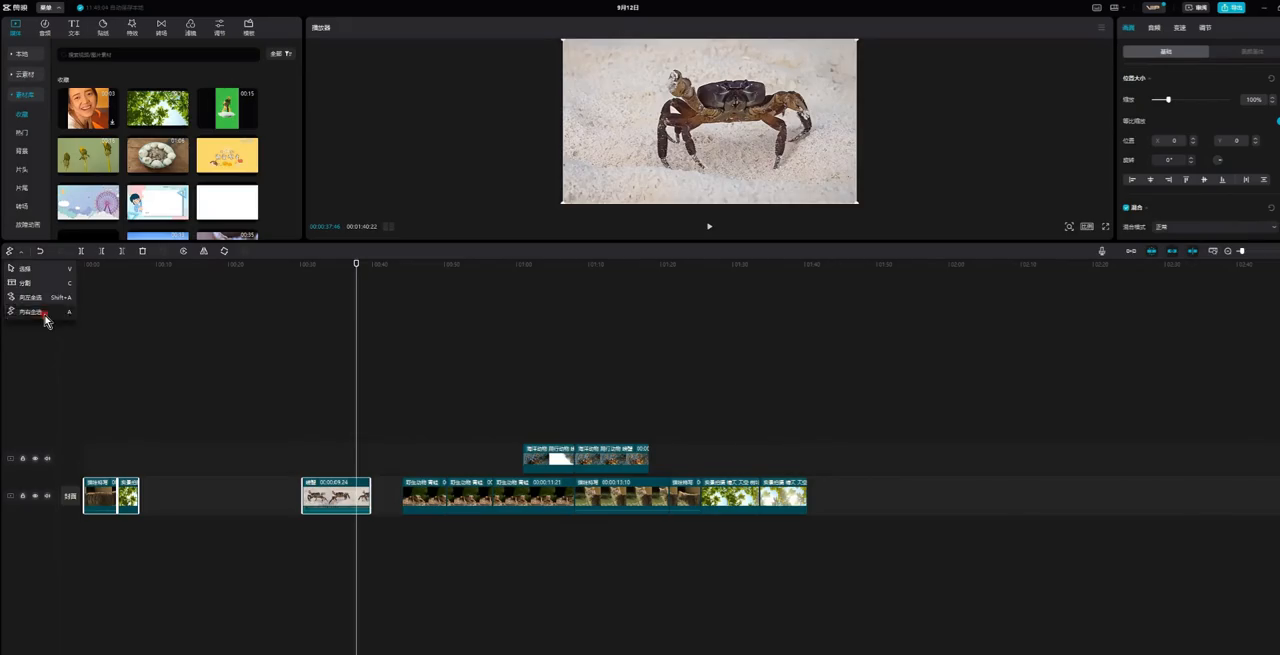Click the undo arrow in the timeline toolbar
Screen dimensions: 1280x655
[40, 251]
